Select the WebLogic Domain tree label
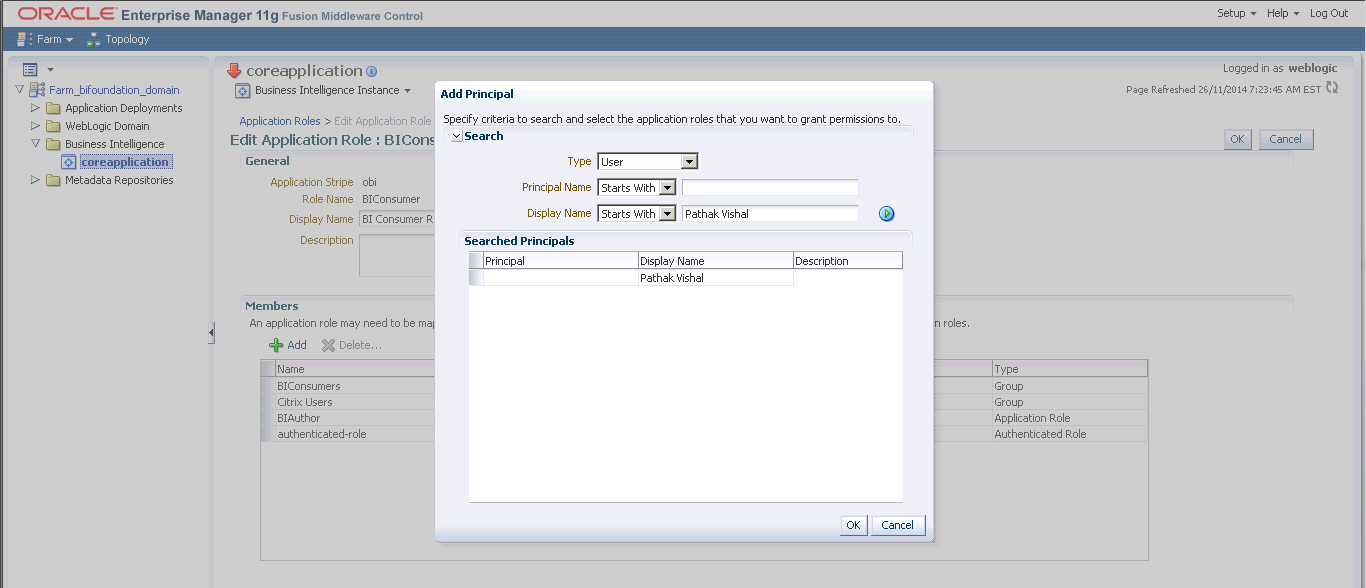Viewport: 1366px width, 588px height. click(107, 126)
